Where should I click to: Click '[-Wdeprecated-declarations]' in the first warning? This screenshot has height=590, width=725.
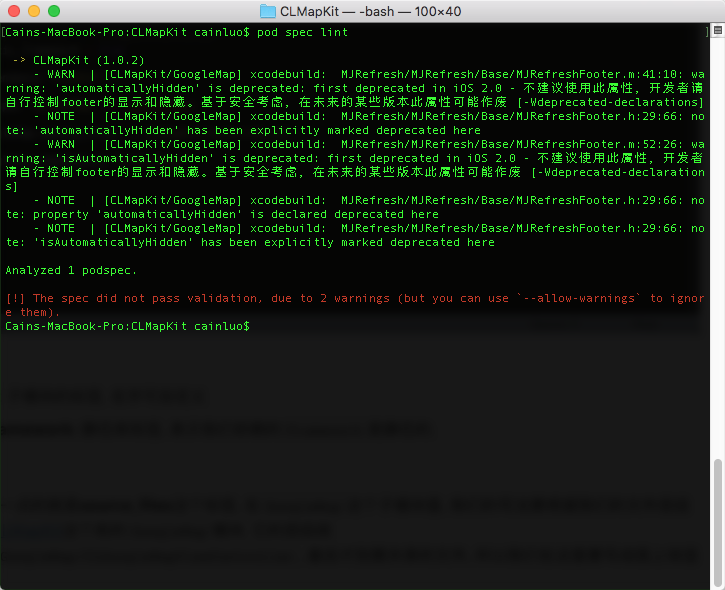(610, 102)
